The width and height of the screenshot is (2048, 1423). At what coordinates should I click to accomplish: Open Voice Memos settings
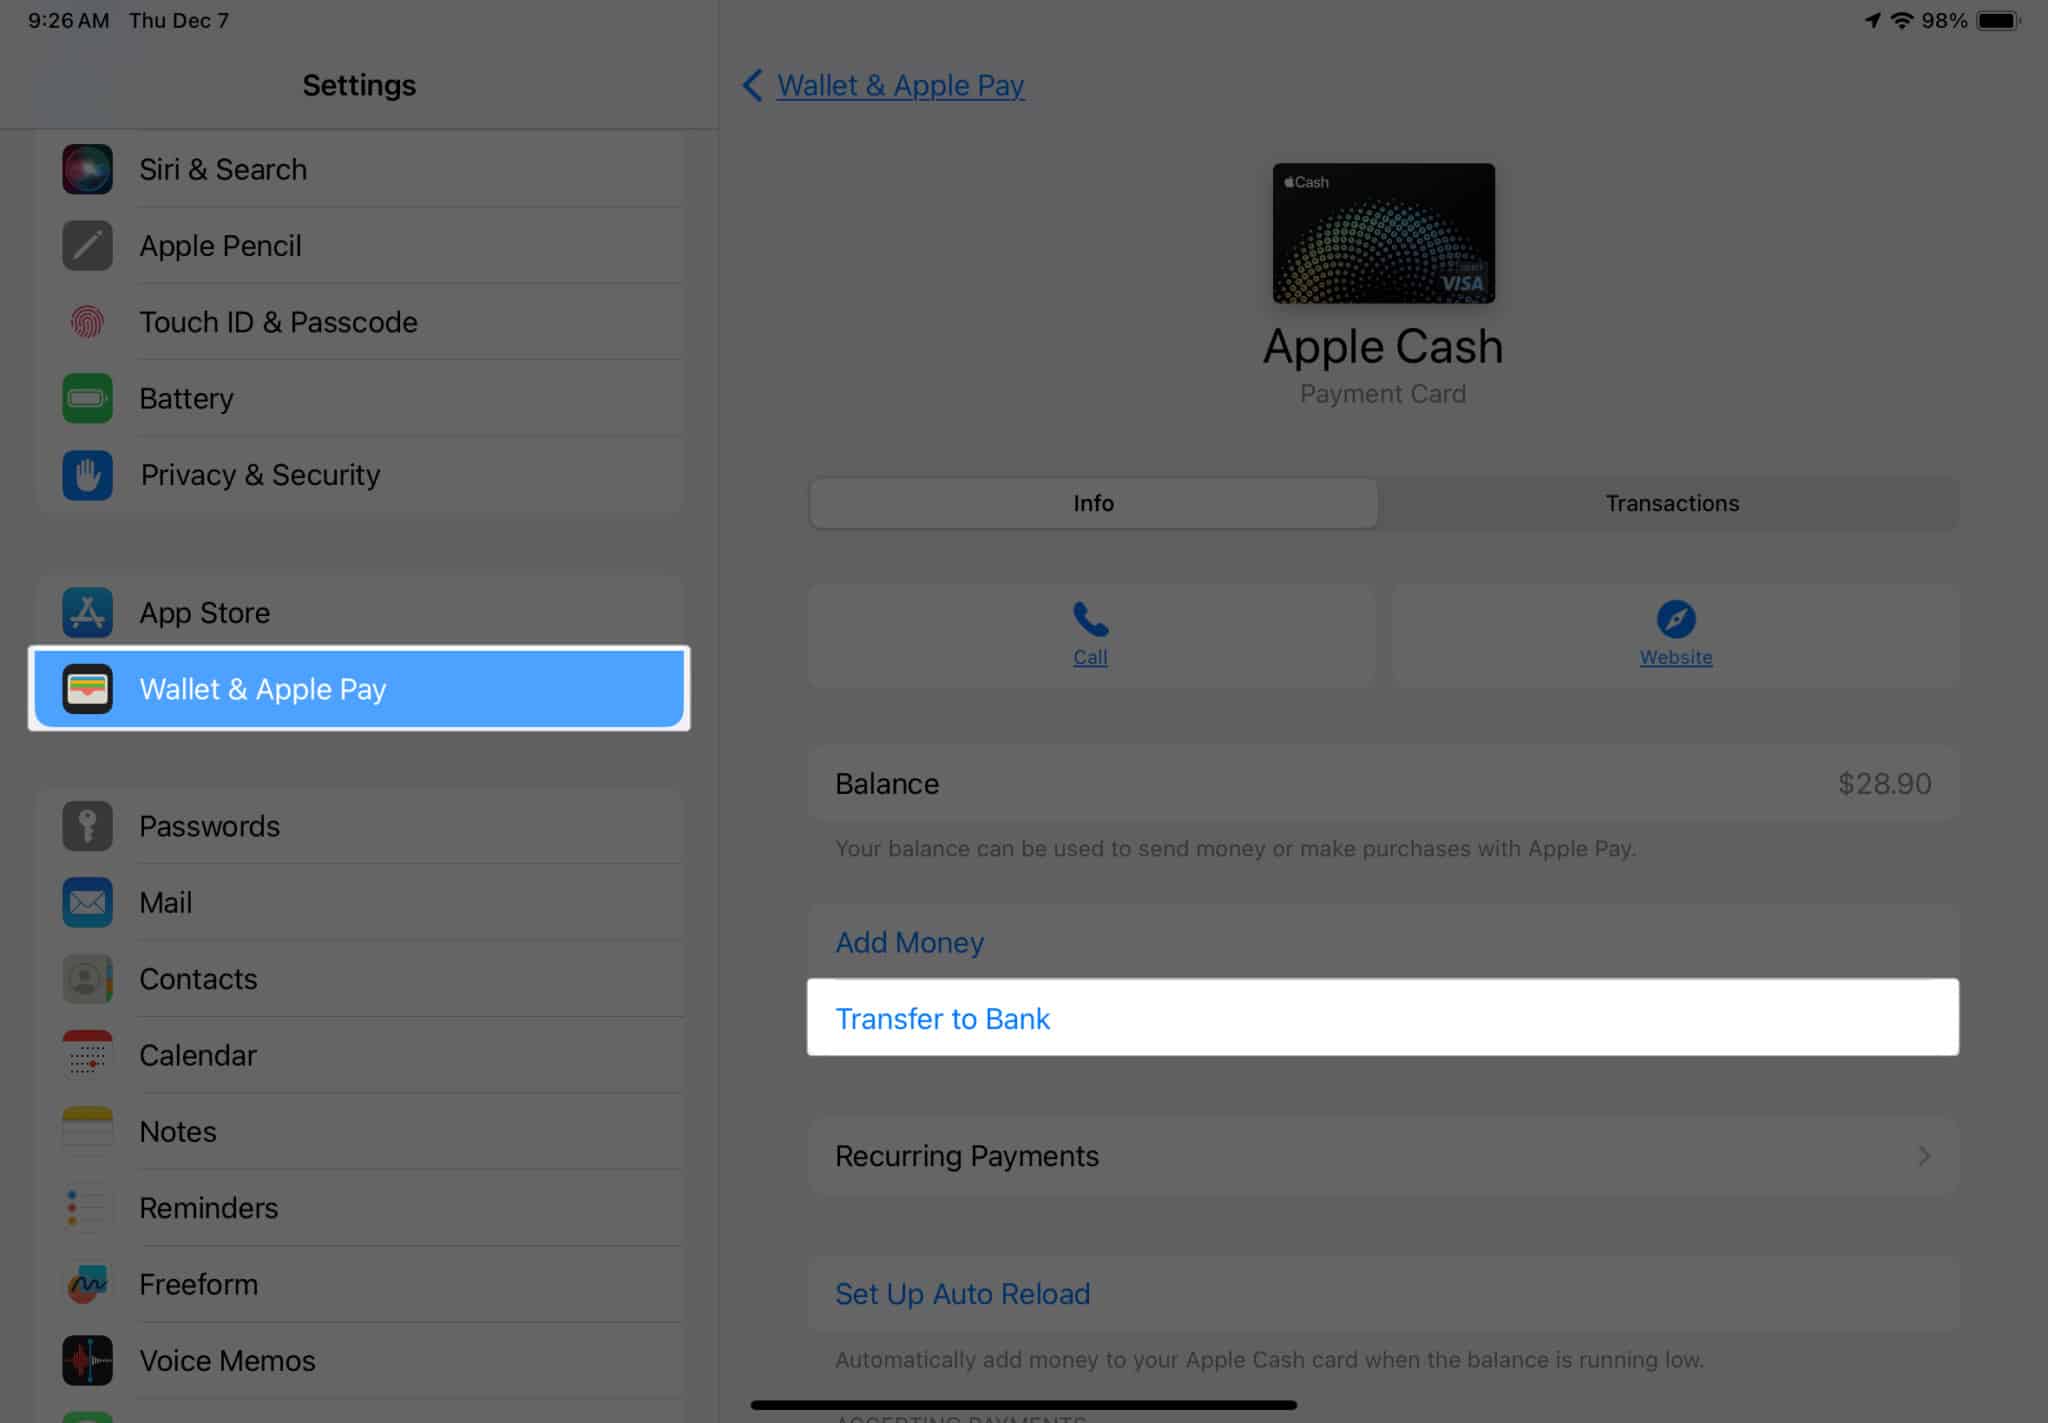tap(360, 1360)
